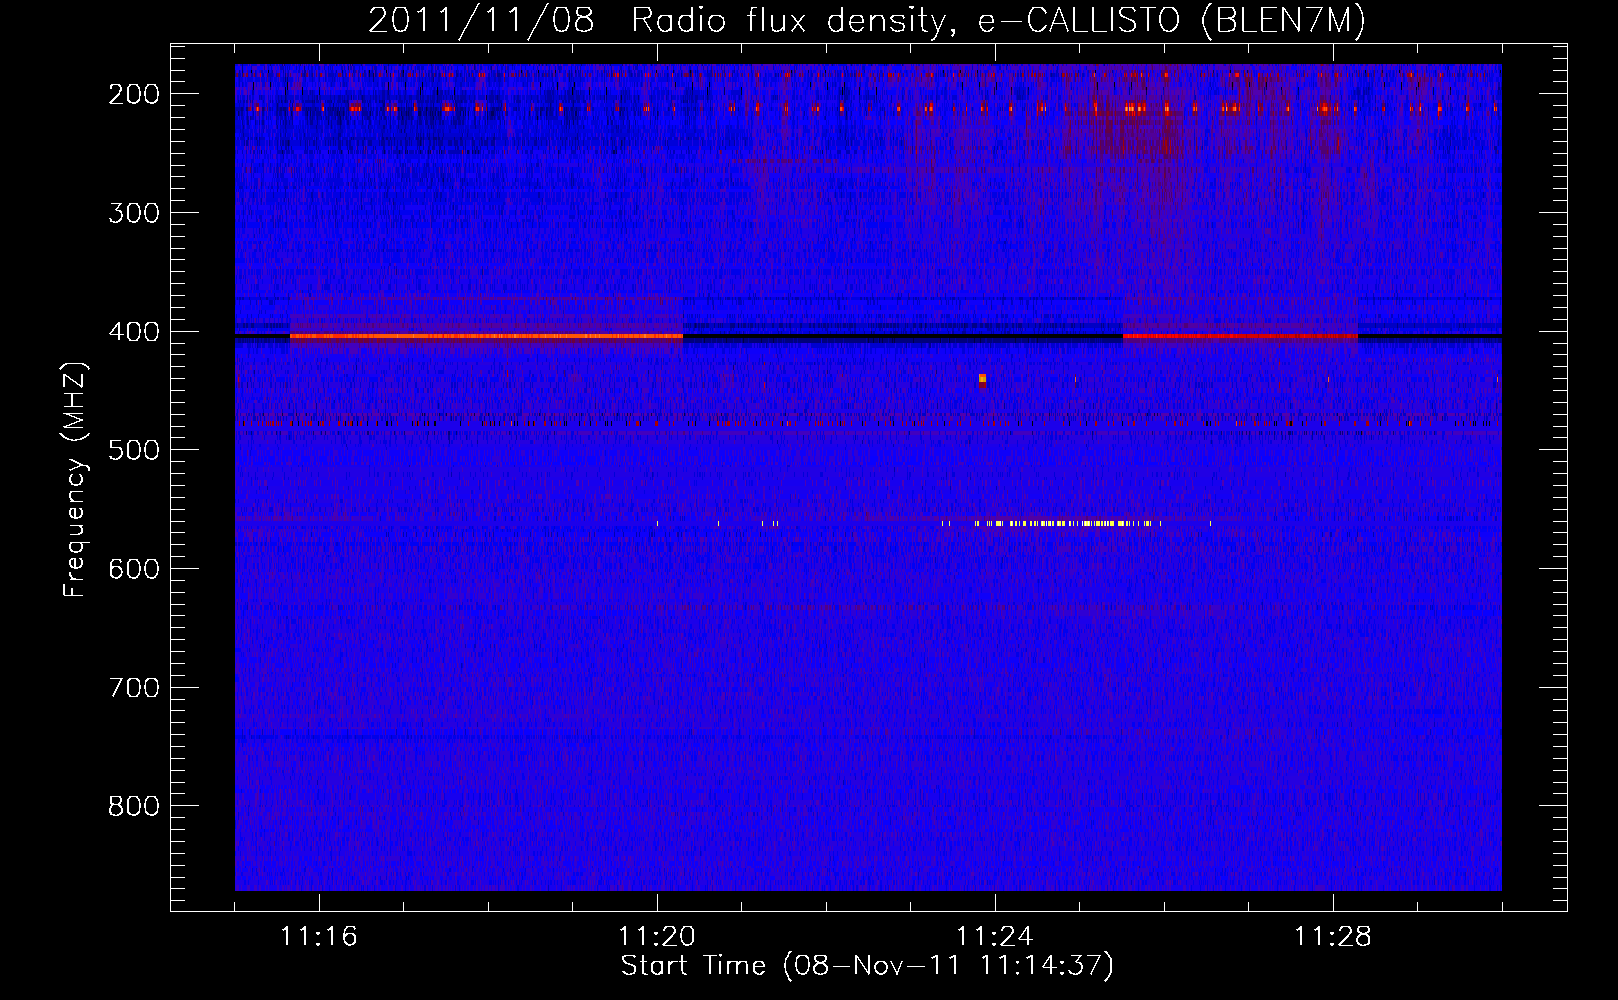Viewport: 1618px width, 1000px height.
Task: Click the 11:24 time tick label
Action: (x=995, y=937)
